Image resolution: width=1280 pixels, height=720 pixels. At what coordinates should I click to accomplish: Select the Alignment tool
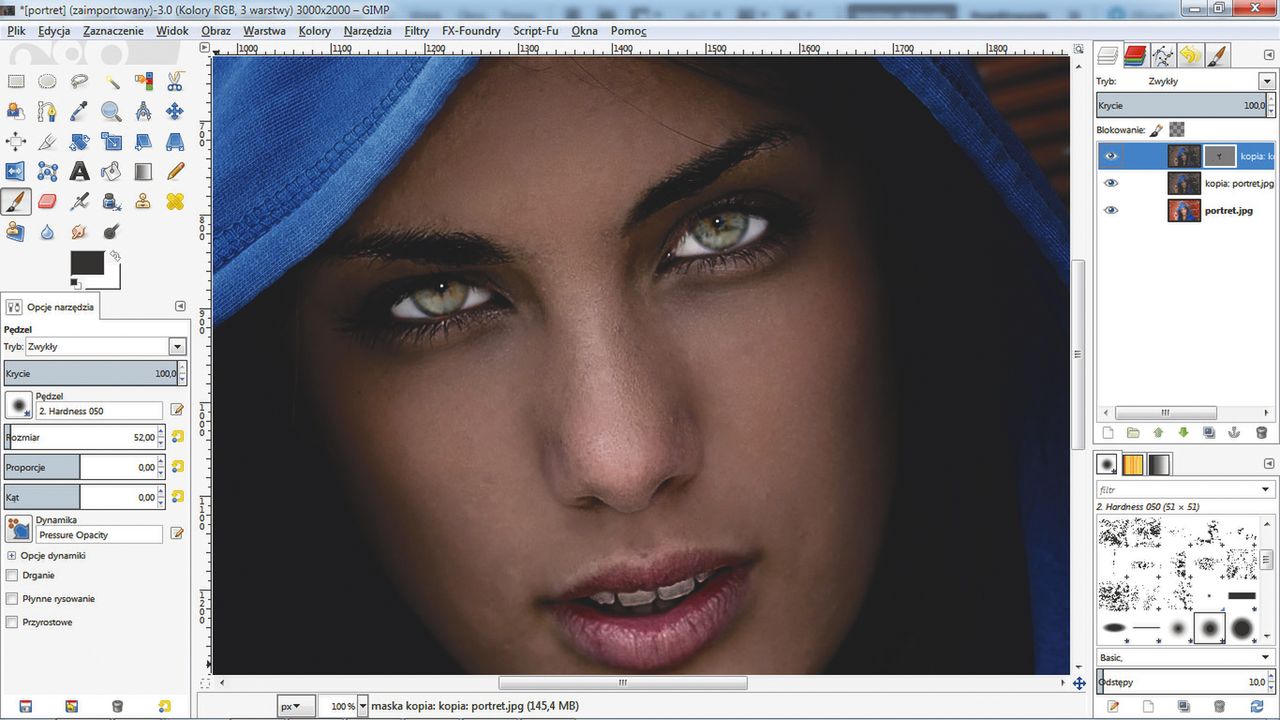point(16,141)
